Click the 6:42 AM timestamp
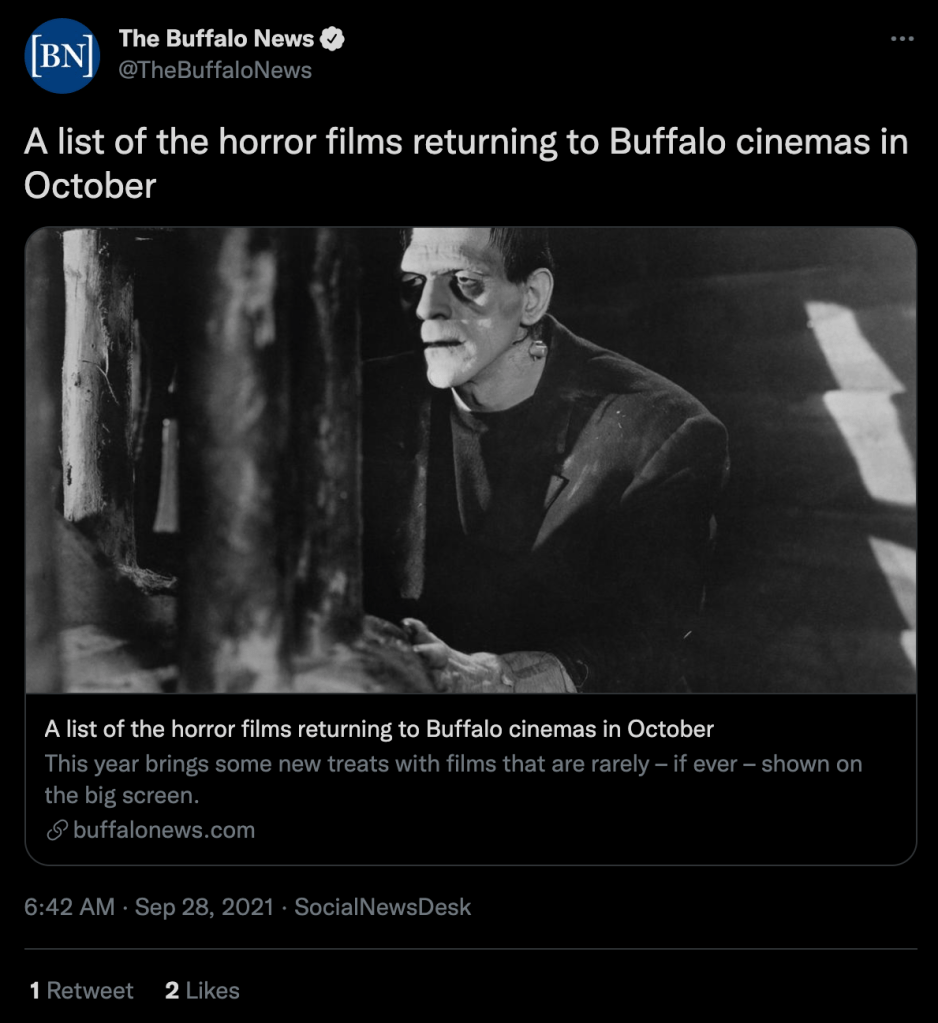 coord(69,907)
